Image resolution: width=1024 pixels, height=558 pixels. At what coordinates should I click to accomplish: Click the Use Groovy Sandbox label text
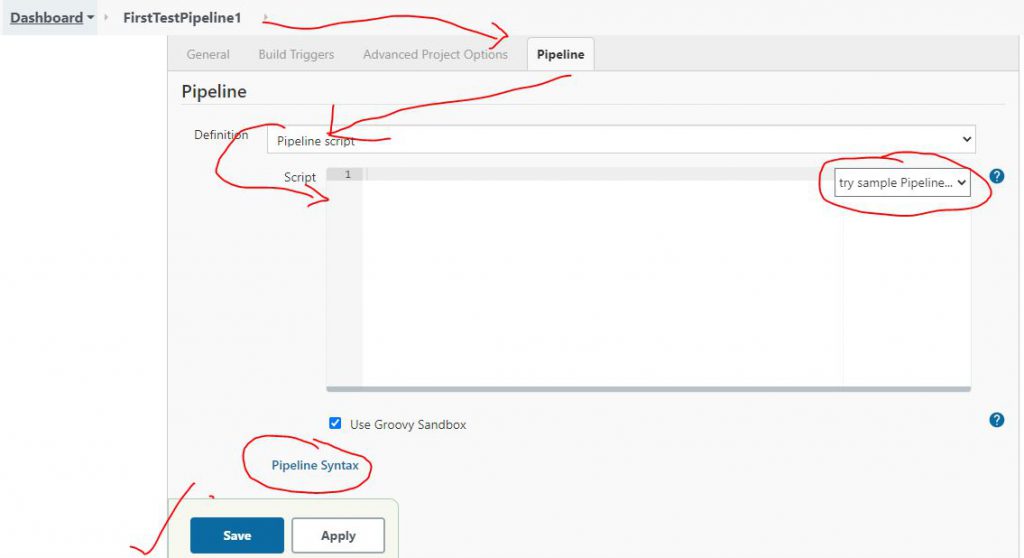click(408, 424)
